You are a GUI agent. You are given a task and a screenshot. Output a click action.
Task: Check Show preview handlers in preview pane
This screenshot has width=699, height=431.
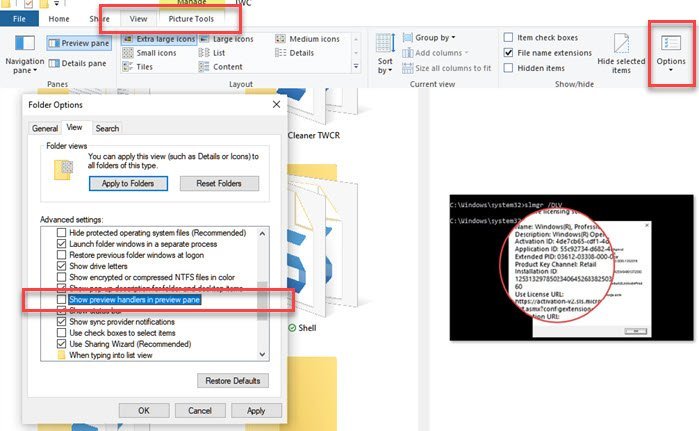(62, 300)
